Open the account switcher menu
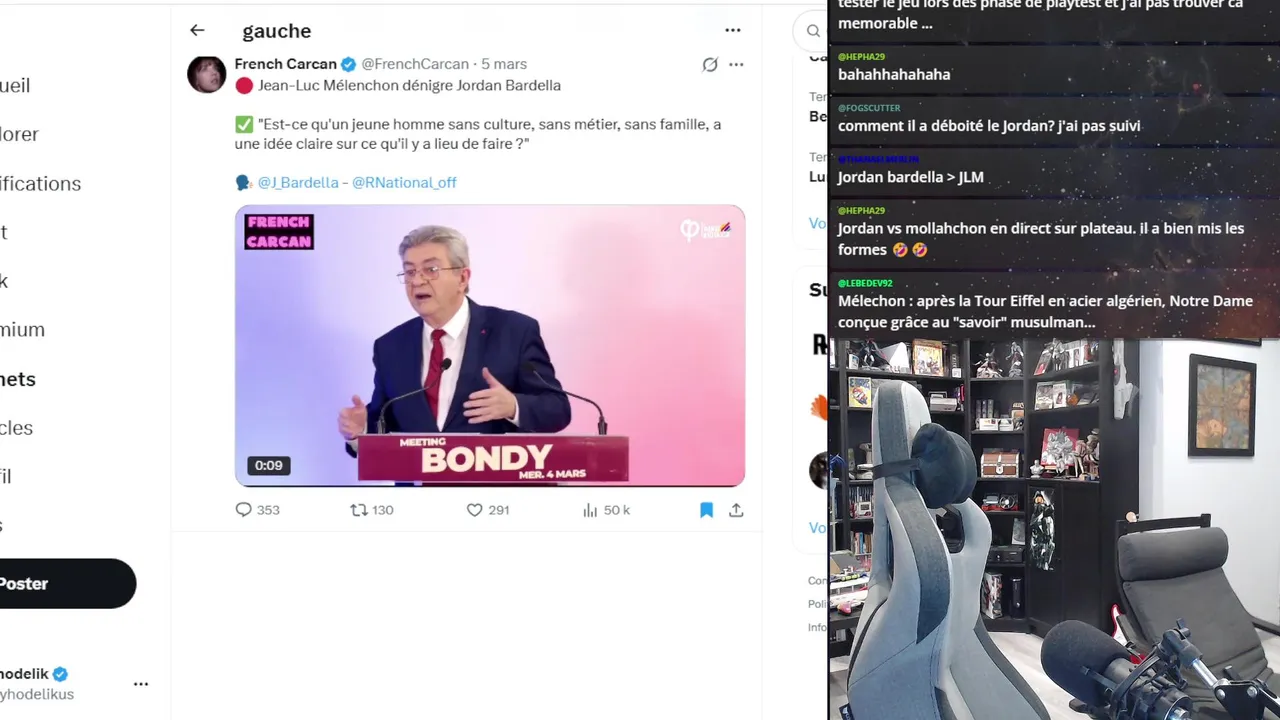 click(x=141, y=684)
